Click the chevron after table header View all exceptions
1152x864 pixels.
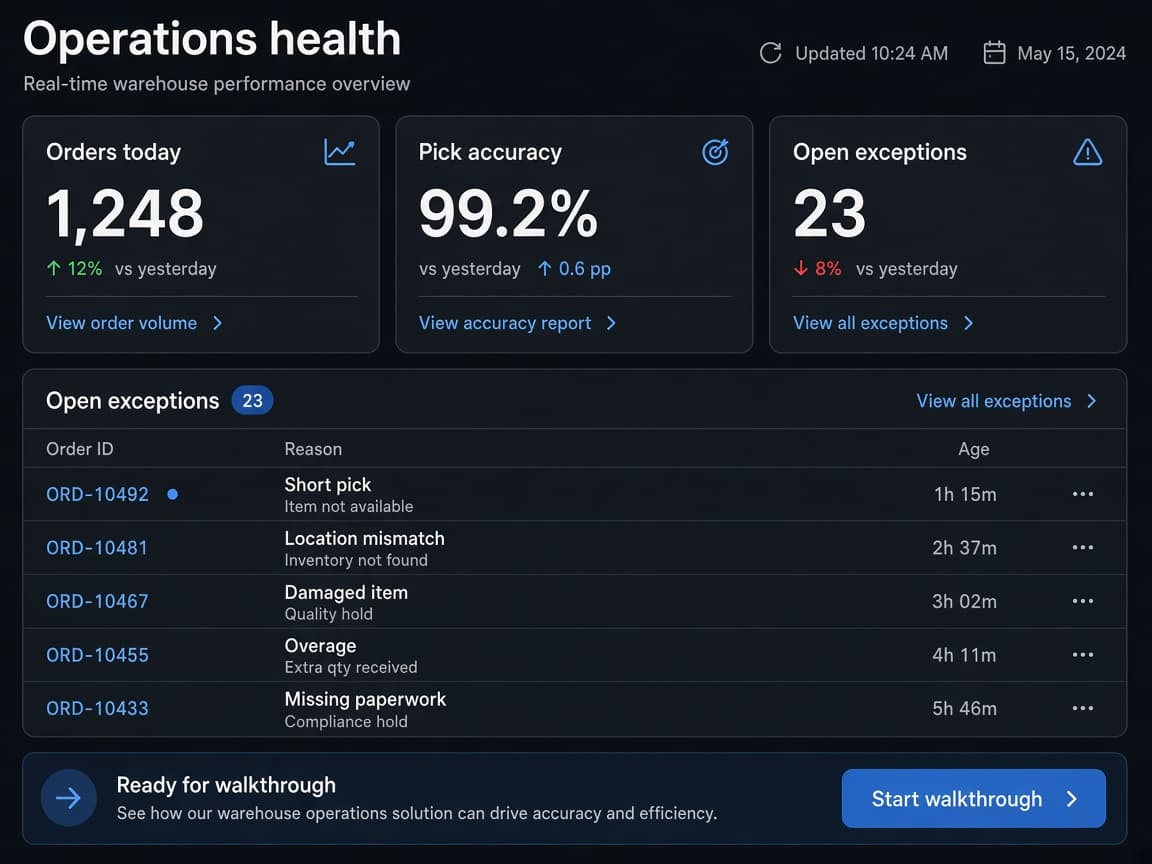1092,401
